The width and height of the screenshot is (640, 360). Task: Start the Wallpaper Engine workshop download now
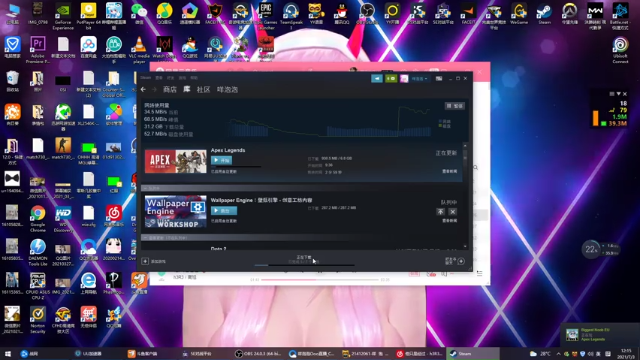click(x=224, y=211)
